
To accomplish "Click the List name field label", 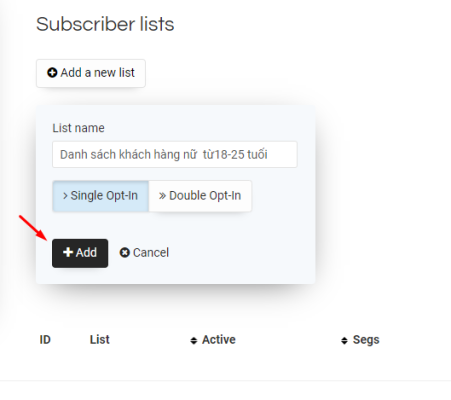I will [78, 128].
